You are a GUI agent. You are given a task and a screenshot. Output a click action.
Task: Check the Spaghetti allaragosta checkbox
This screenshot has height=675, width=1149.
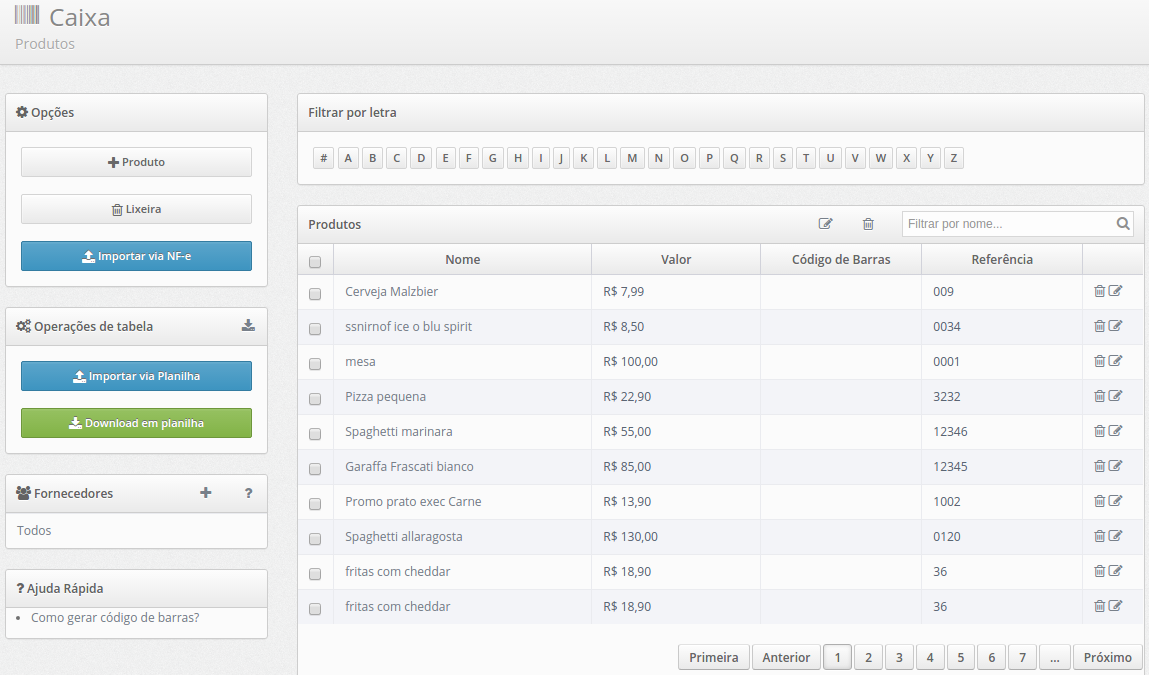[315, 539]
